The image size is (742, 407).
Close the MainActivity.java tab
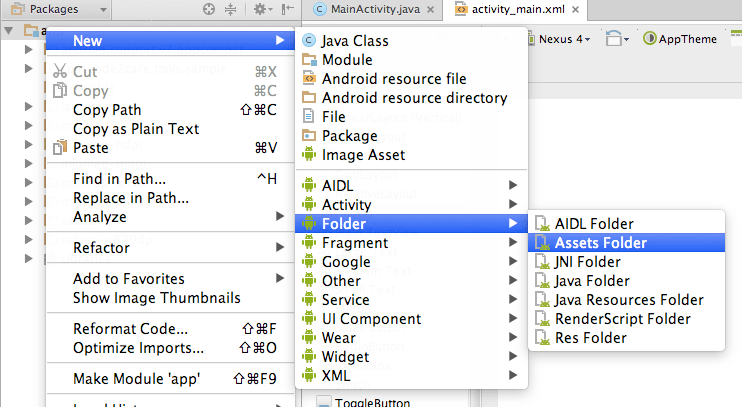pos(430,9)
